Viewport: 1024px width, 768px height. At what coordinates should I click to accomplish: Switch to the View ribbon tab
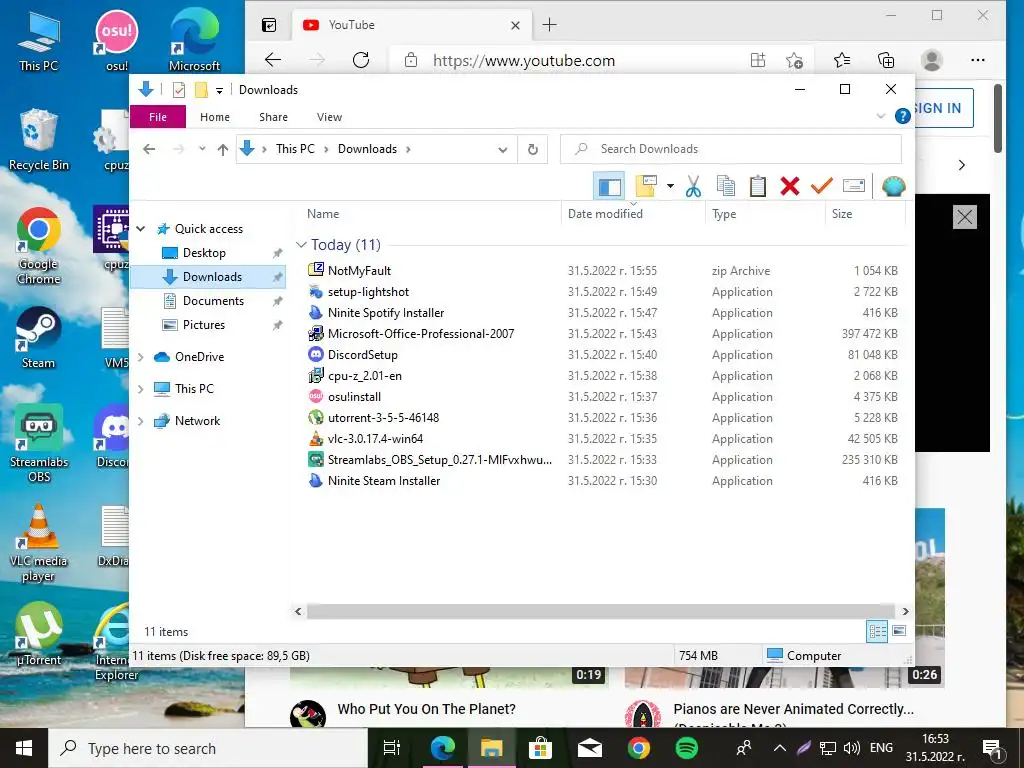(x=329, y=117)
